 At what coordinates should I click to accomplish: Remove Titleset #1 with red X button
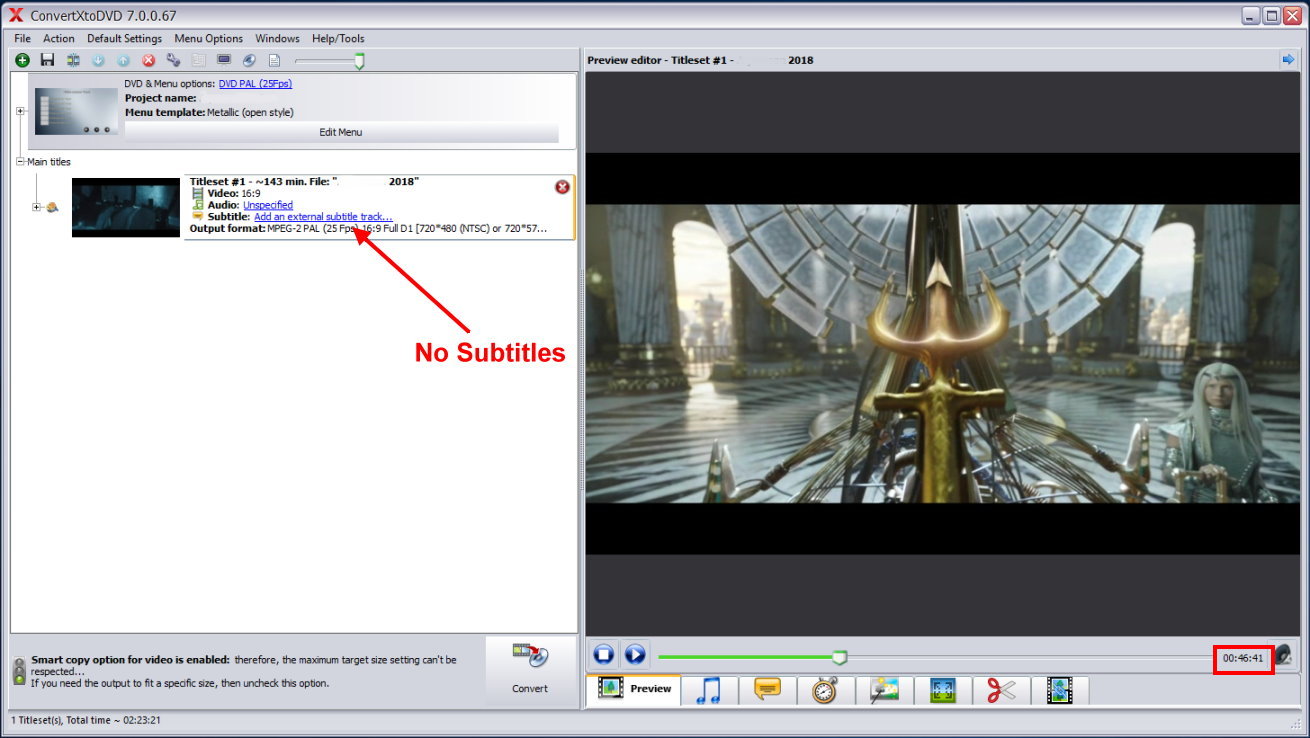562,187
